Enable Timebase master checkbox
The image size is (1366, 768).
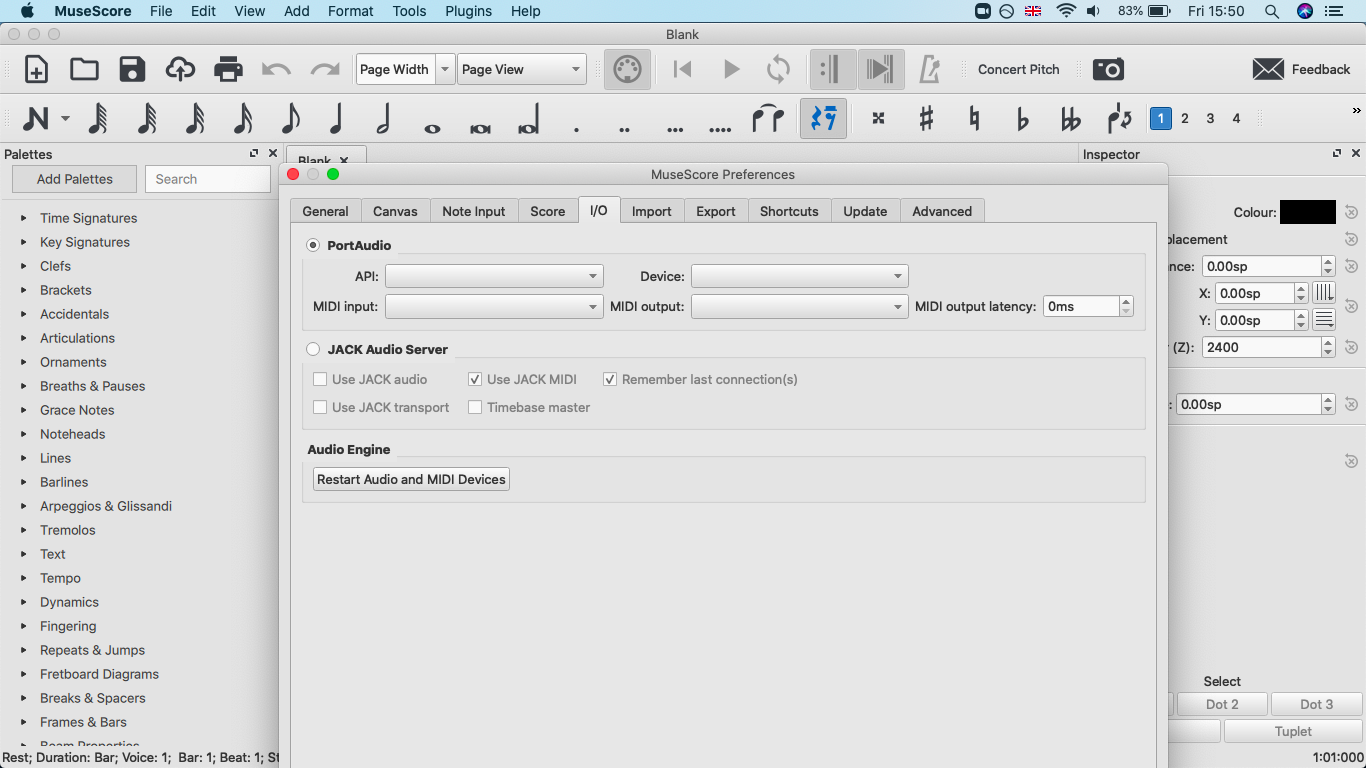click(475, 407)
